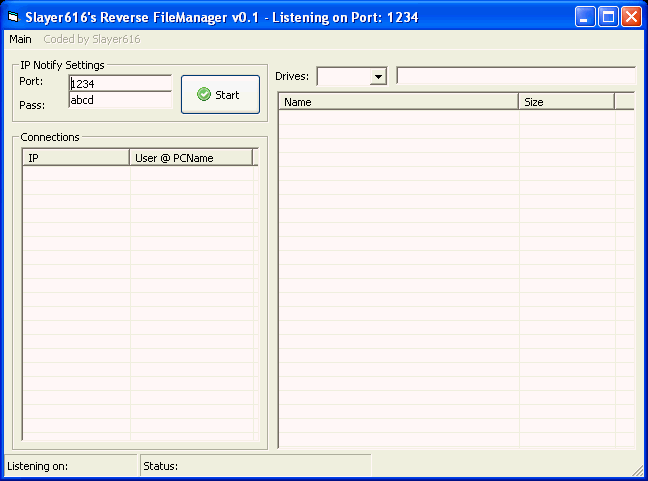Click the blank column header right of Size
648x481 pixels.
pyautogui.click(x=624, y=102)
